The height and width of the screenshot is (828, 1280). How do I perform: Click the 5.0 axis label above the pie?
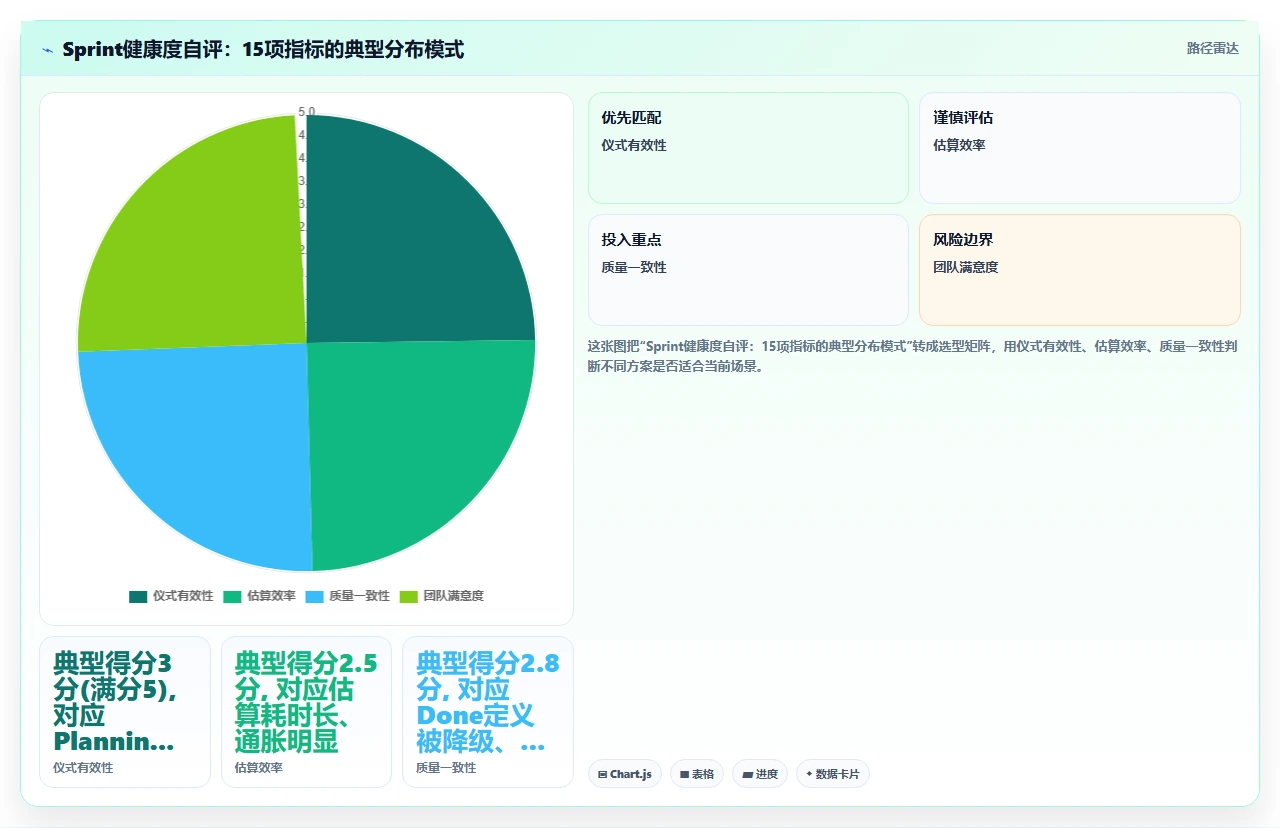[x=306, y=112]
